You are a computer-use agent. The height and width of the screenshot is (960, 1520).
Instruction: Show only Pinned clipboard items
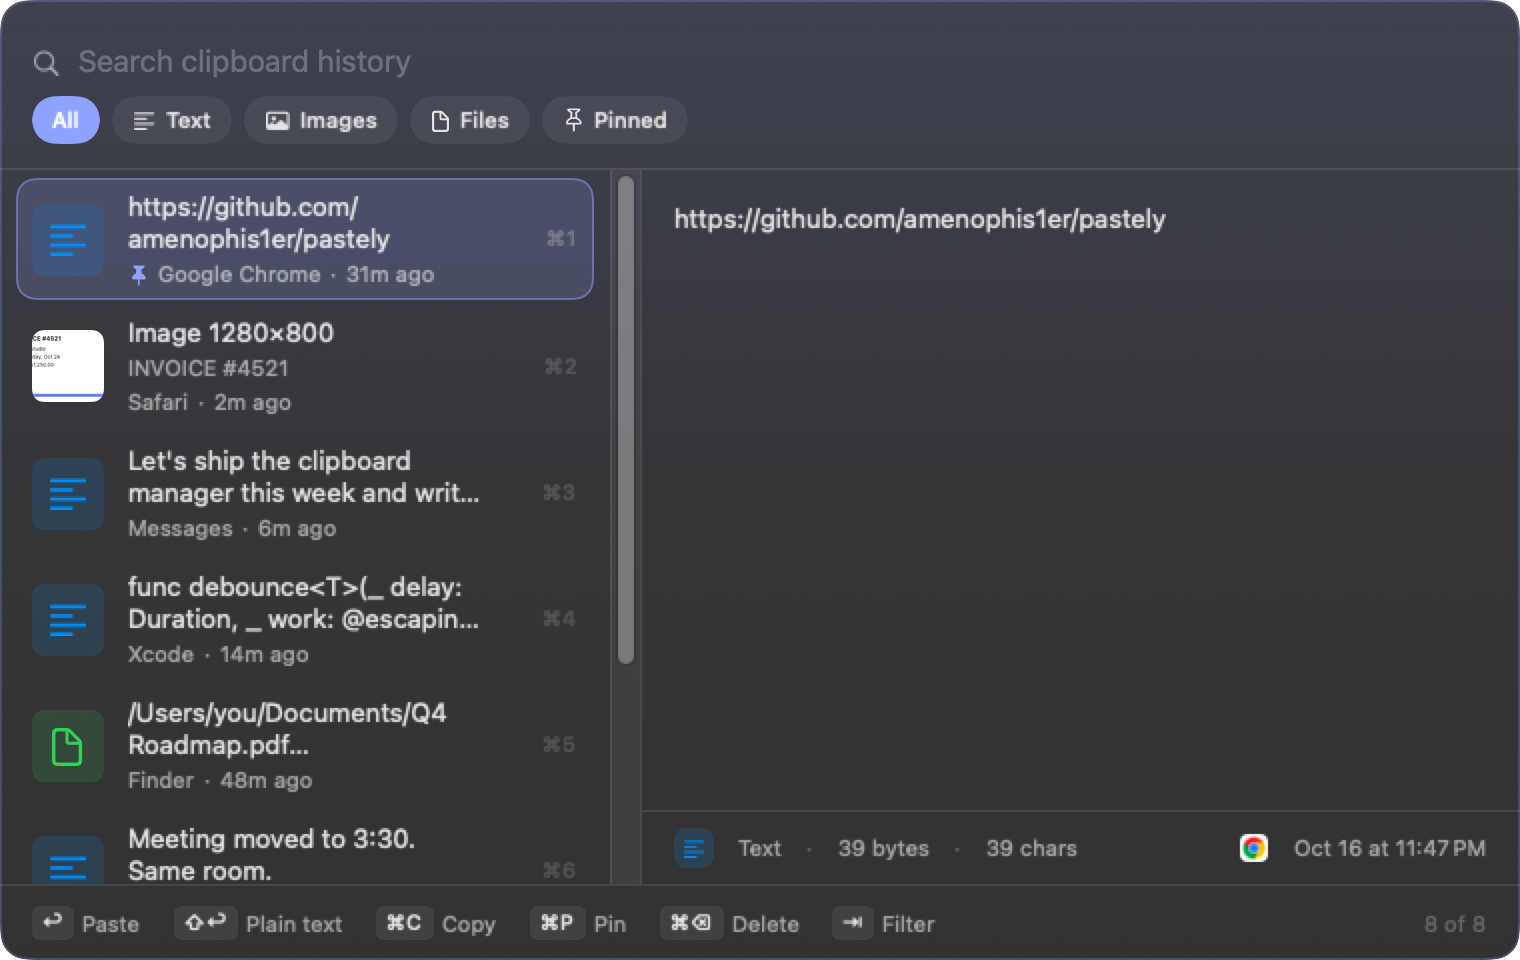(x=615, y=120)
